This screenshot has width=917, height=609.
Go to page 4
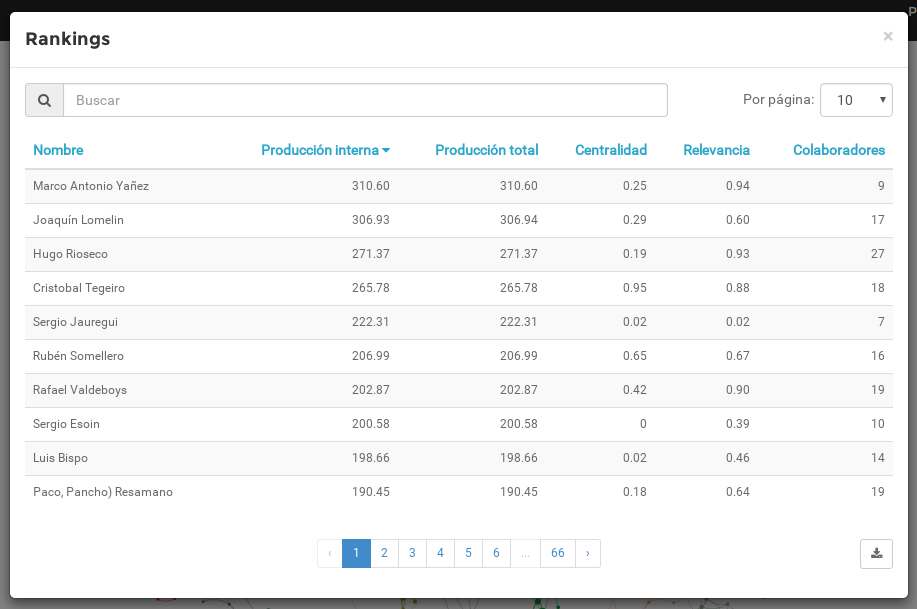pyautogui.click(x=440, y=553)
